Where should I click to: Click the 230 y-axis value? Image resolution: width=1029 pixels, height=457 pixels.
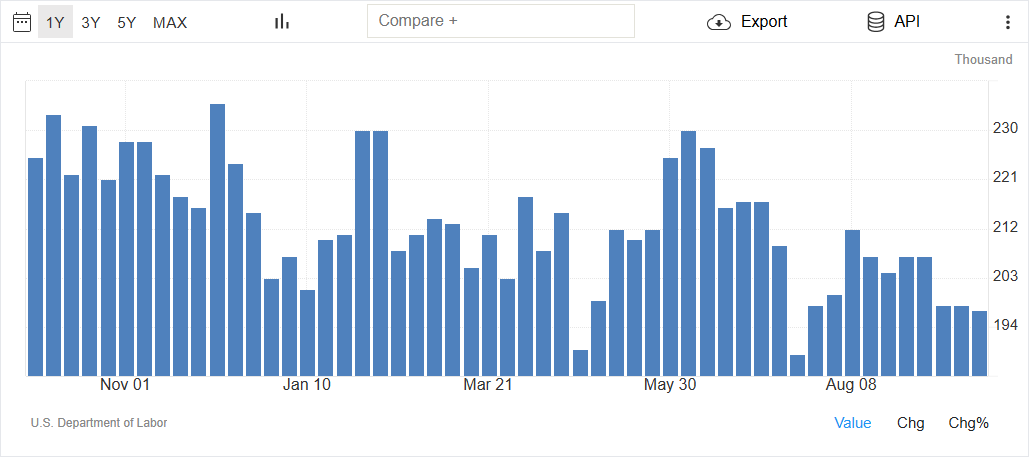[x=1005, y=128]
